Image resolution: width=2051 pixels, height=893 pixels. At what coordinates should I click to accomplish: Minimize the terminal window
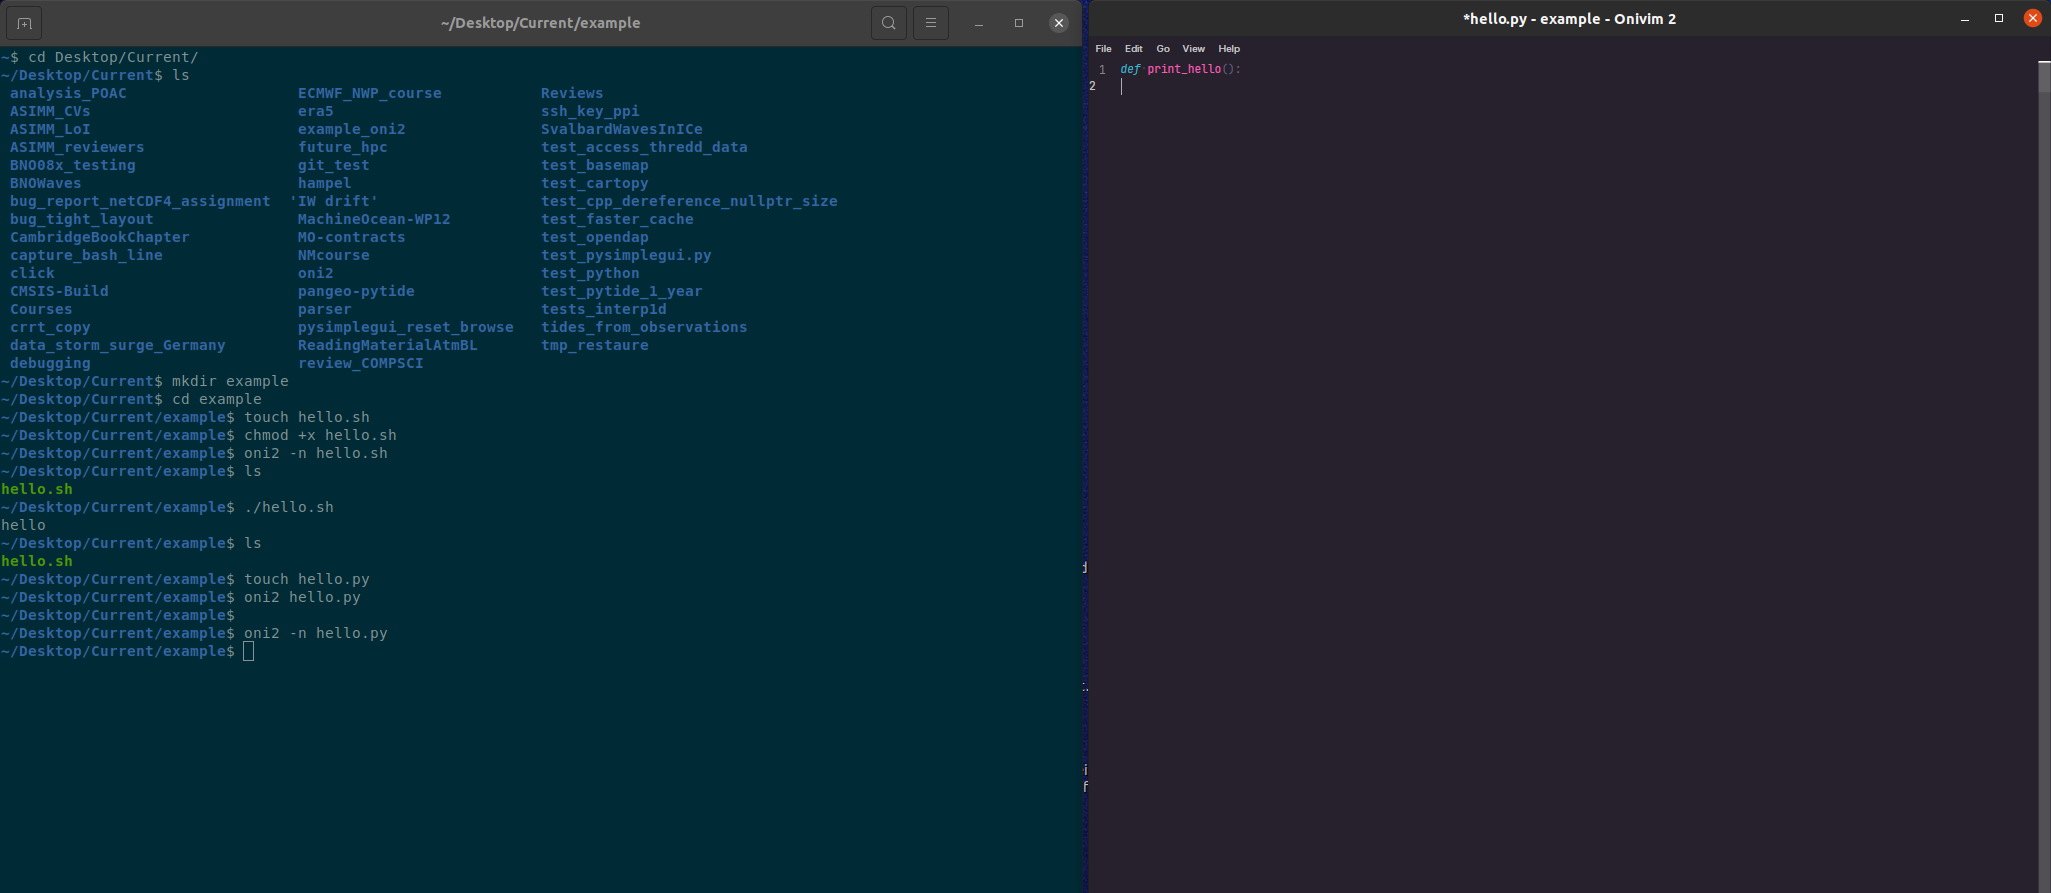pyautogui.click(x=979, y=23)
